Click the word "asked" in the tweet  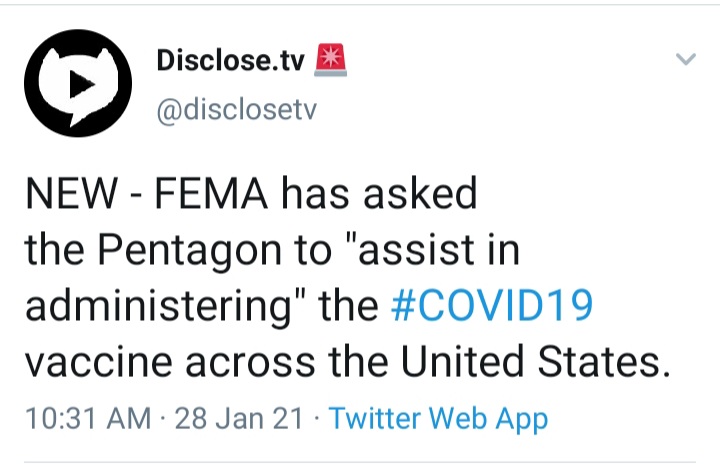[423, 193]
